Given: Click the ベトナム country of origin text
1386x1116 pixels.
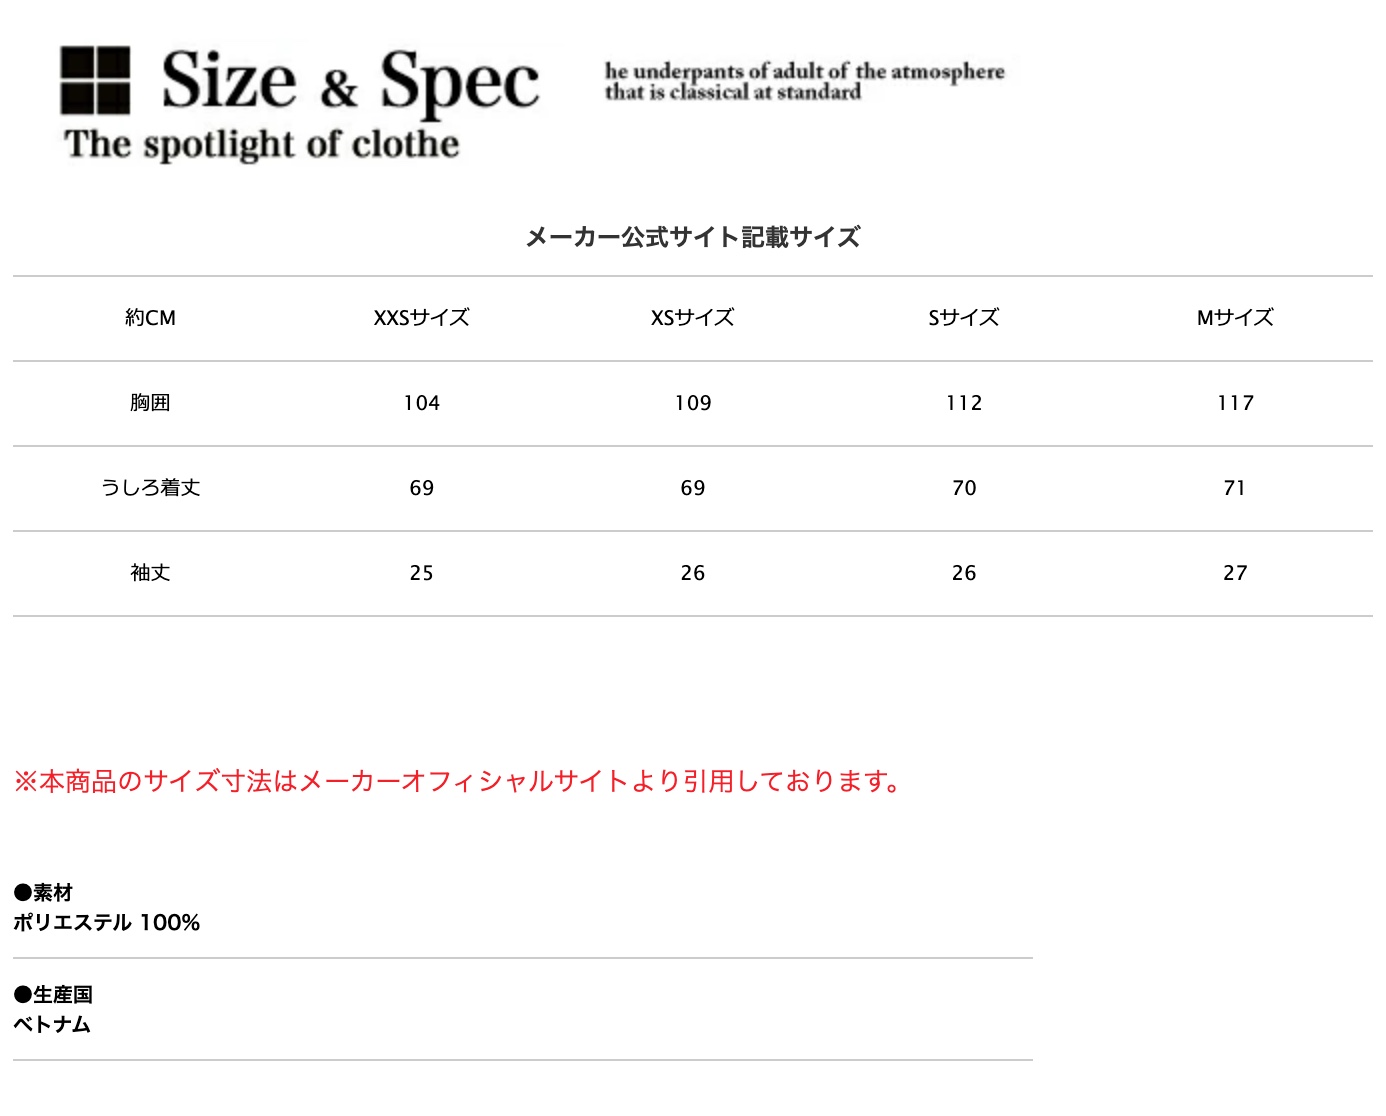Looking at the screenshot, I should coord(52,1025).
